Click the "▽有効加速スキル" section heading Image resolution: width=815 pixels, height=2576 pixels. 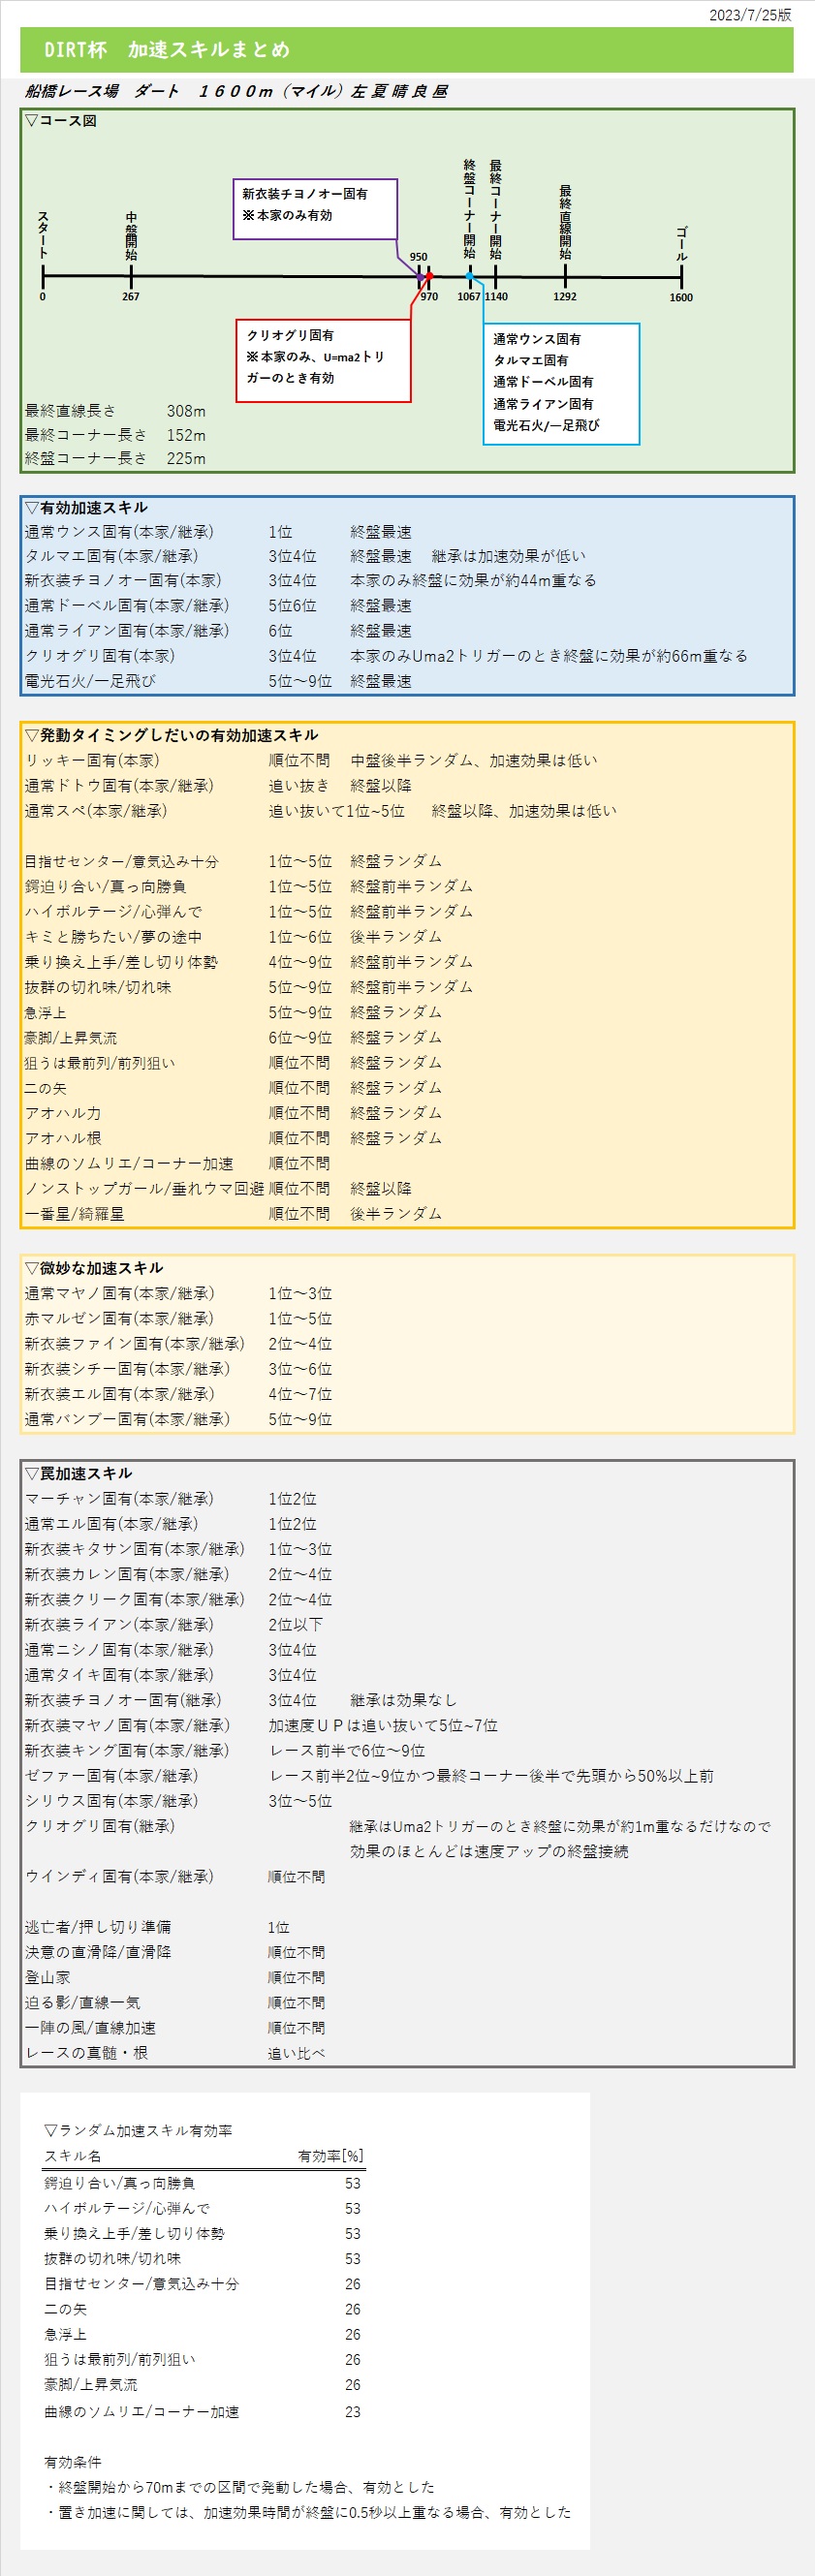(86, 508)
